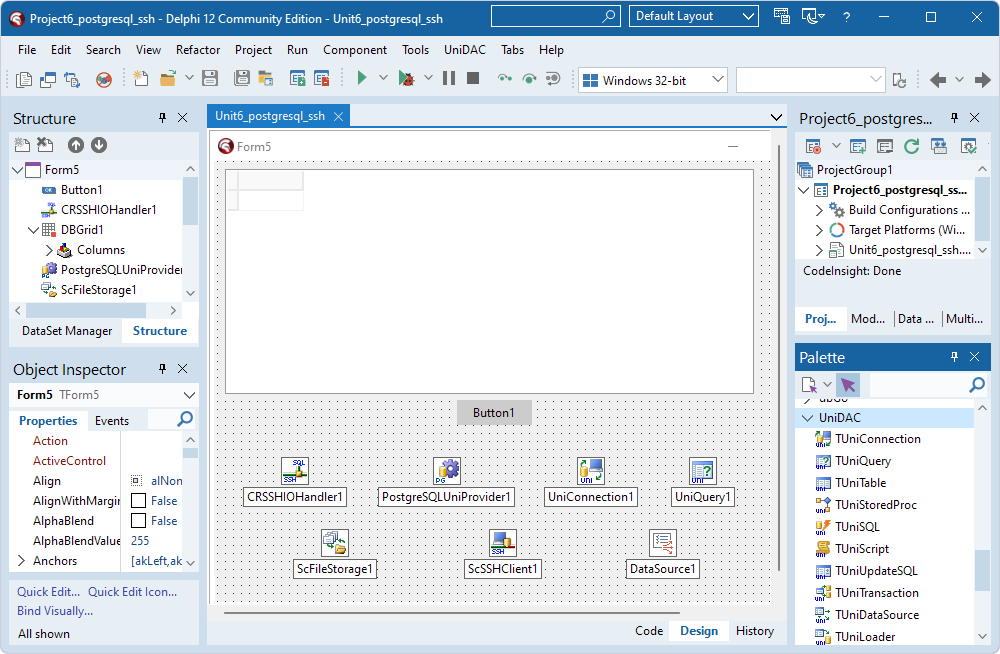Expand the Anchors property

21,561
